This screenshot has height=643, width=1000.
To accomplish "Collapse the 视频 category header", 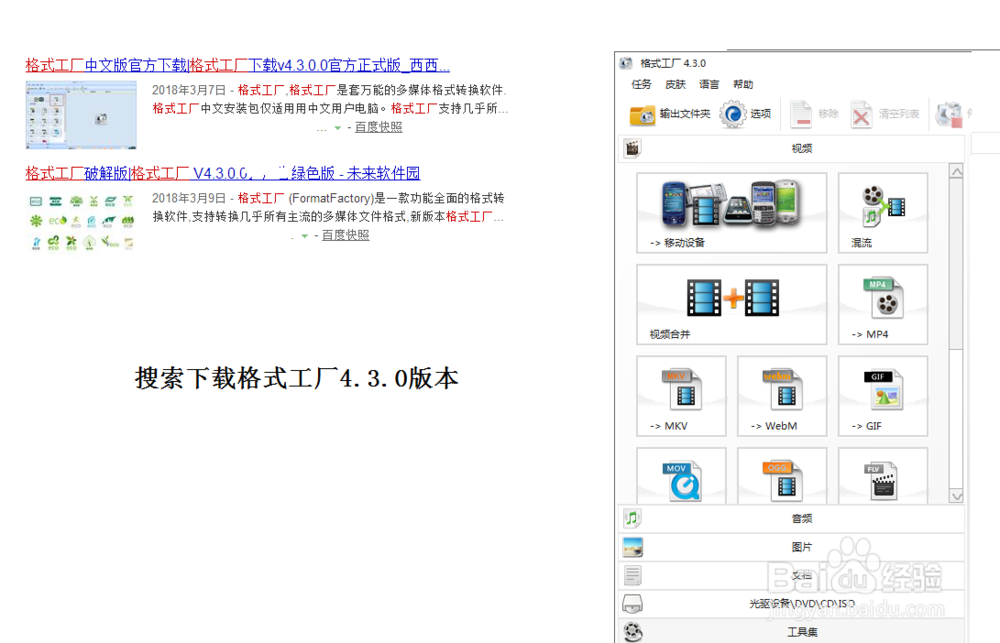I will pos(791,148).
